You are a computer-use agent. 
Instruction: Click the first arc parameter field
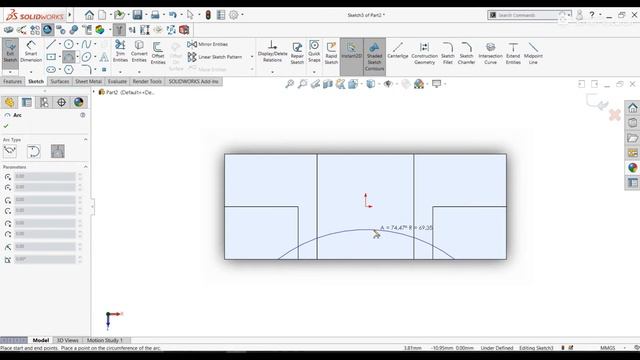(x=45, y=176)
